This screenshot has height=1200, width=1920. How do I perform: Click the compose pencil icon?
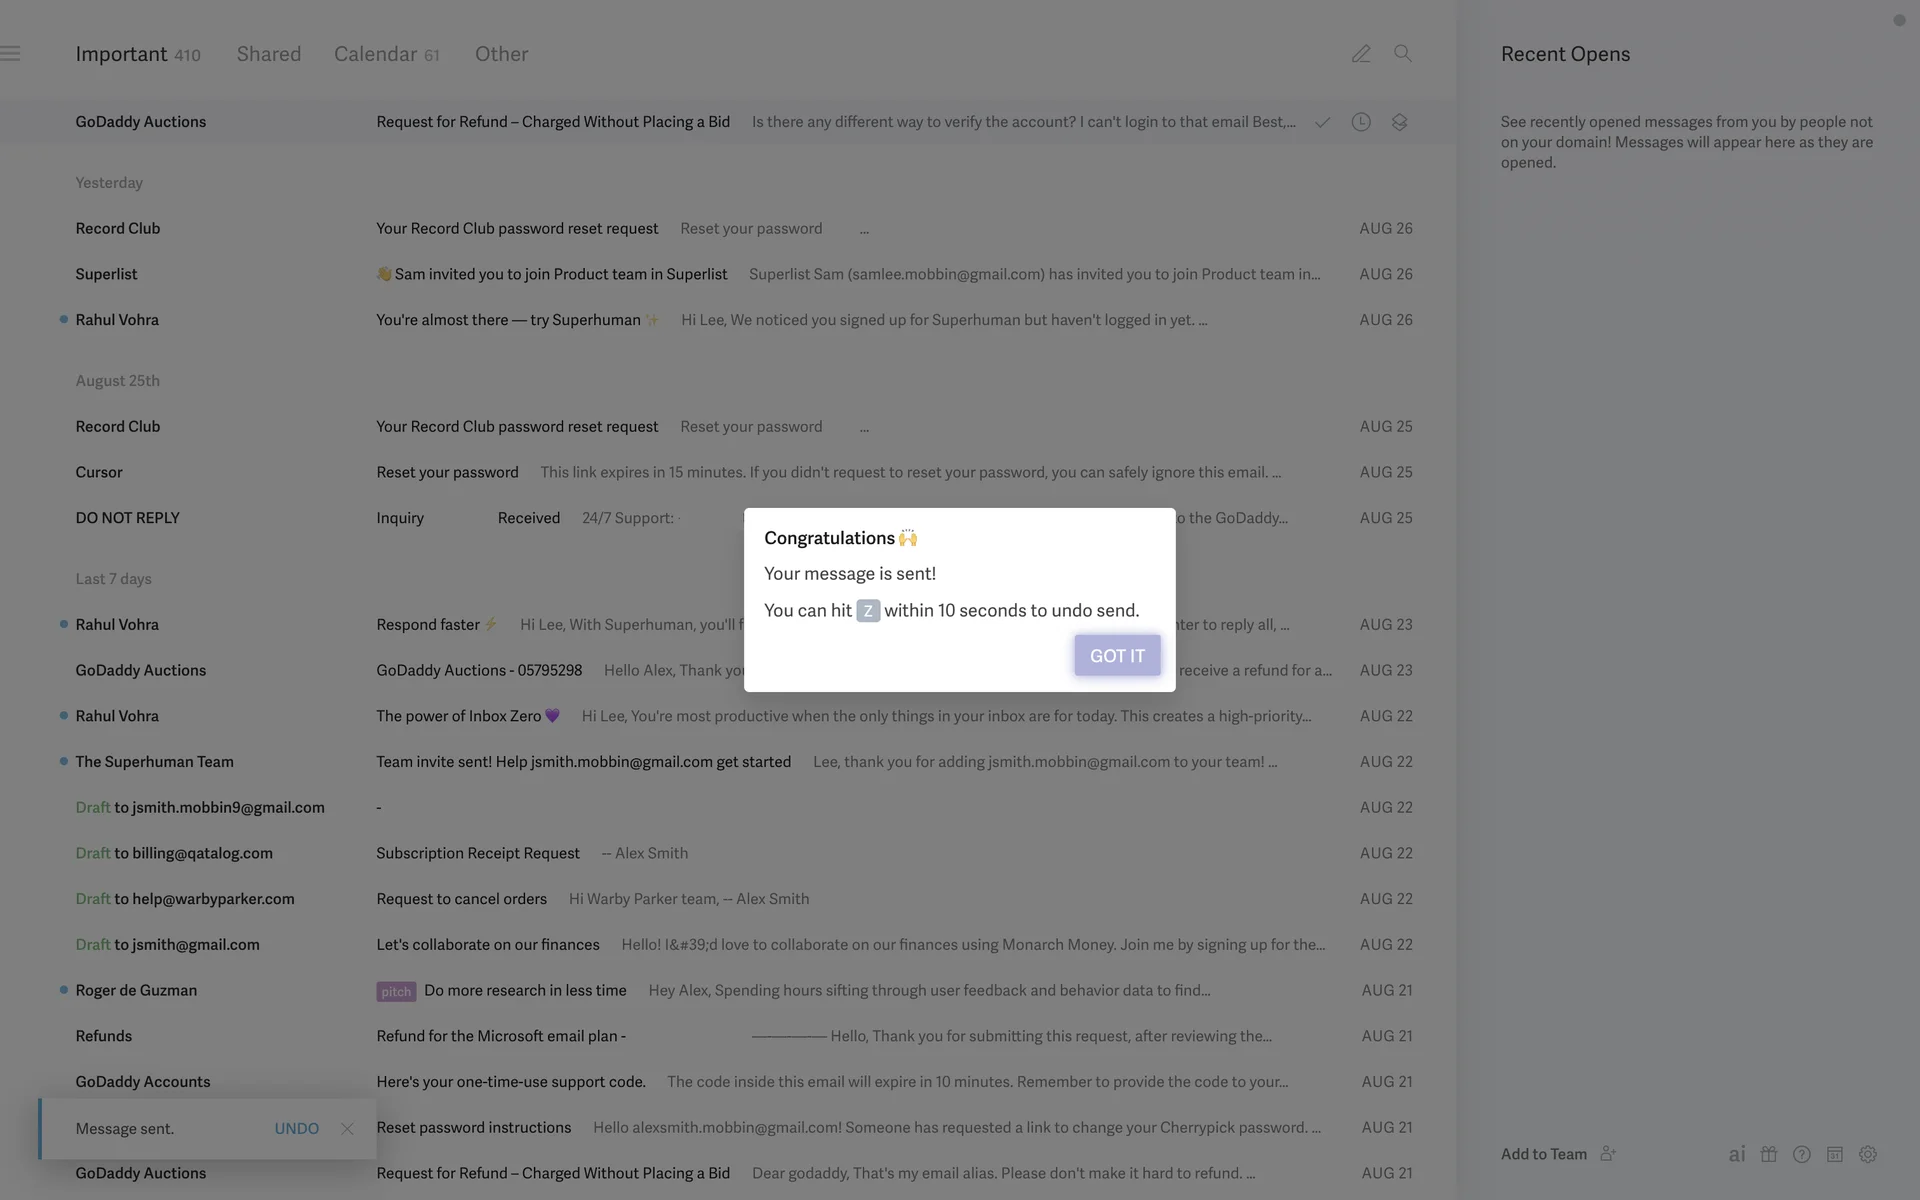[1361, 54]
